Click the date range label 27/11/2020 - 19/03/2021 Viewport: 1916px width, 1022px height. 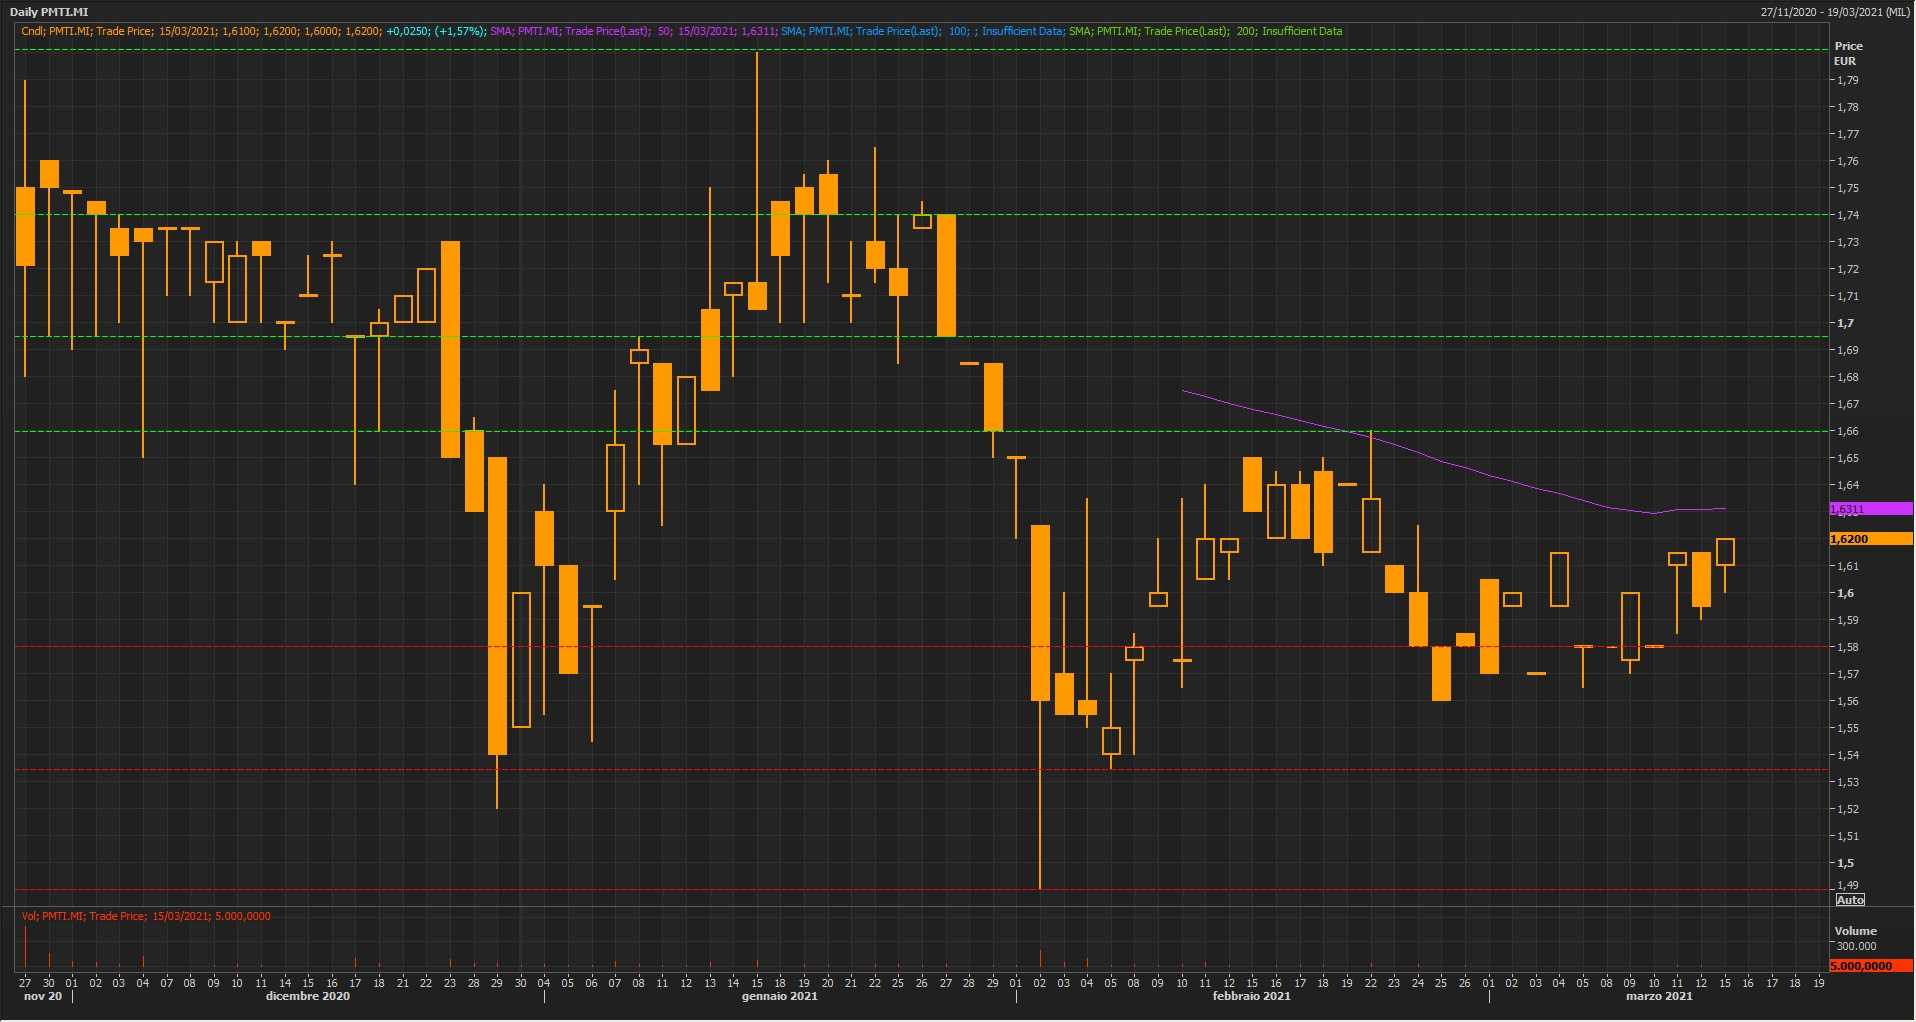pyautogui.click(x=1835, y=12)
